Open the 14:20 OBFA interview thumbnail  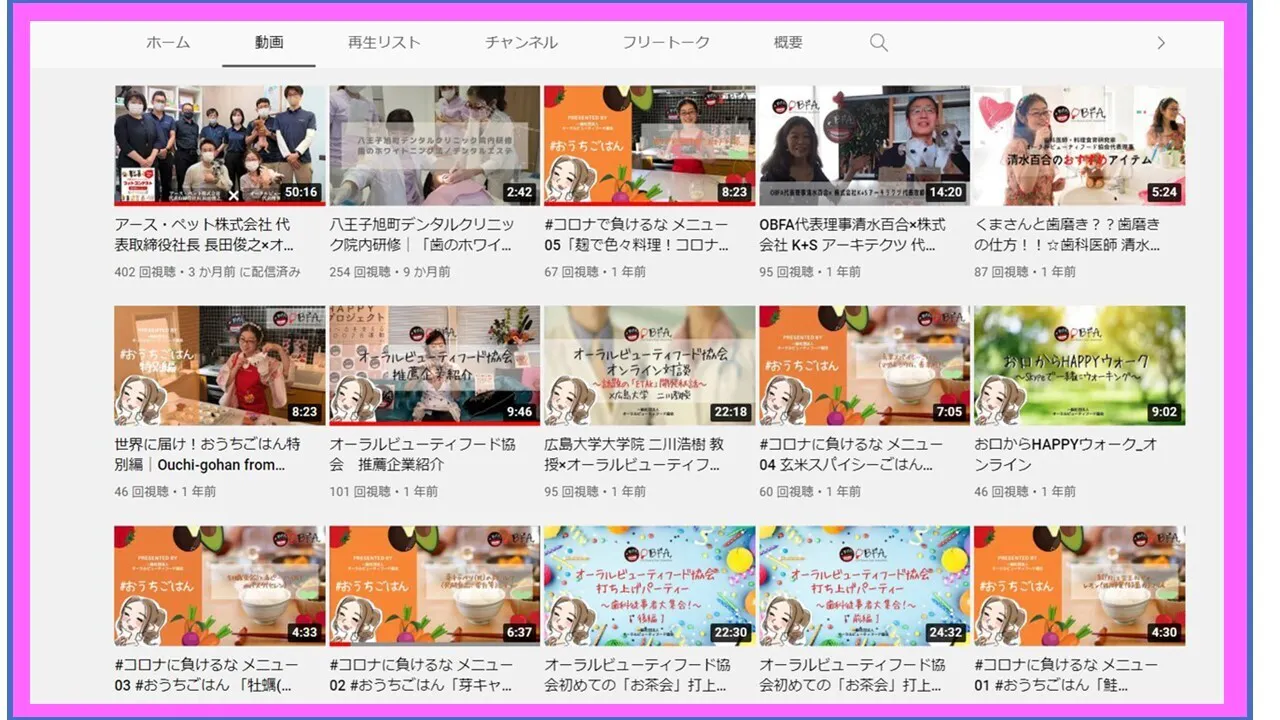(x=864, y=145)
